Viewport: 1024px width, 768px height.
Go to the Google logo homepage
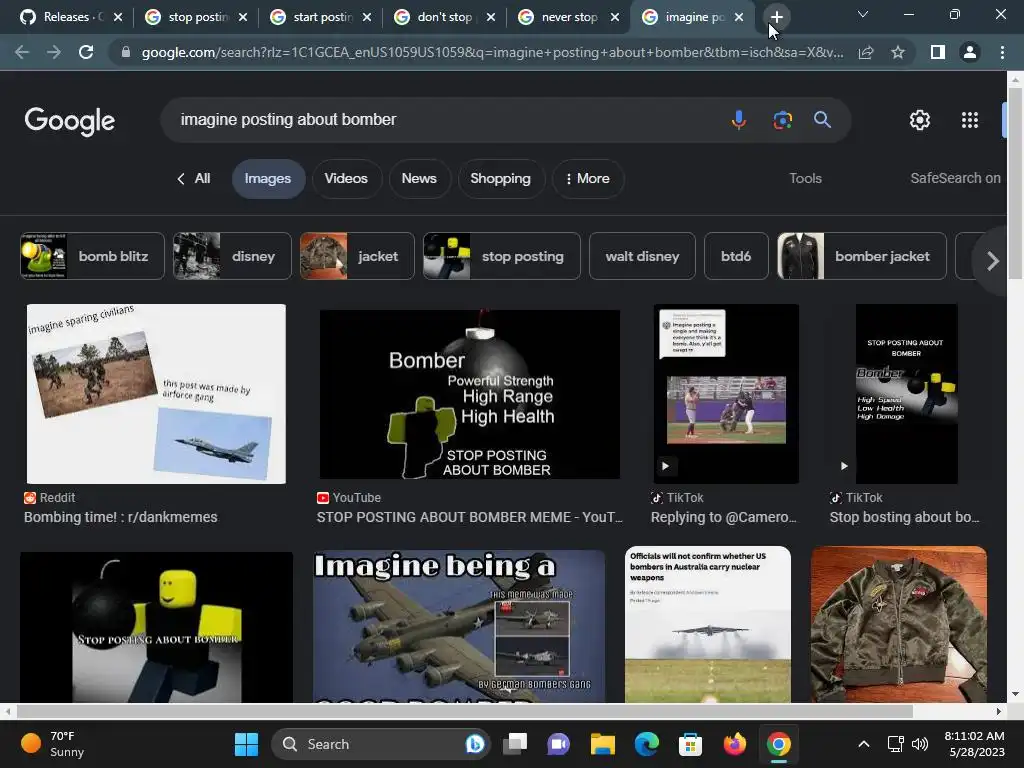point(70,121)
